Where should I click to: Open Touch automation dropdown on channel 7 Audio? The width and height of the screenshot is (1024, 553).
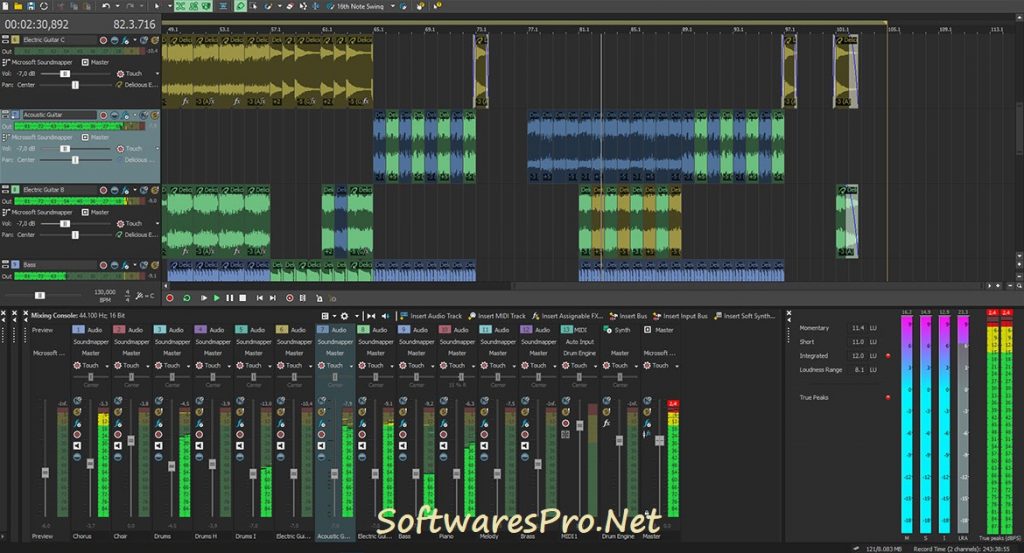(351, 366)
